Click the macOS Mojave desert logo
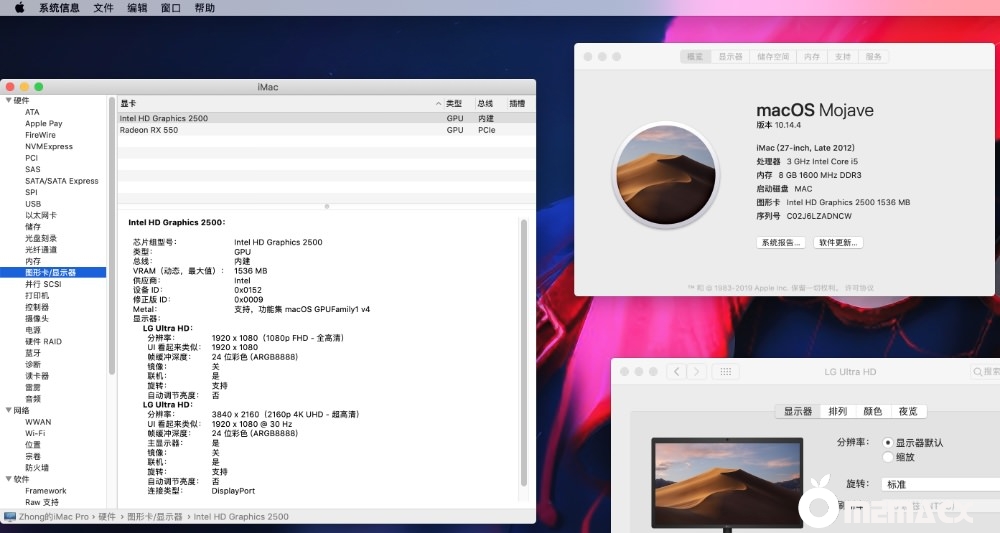The image size is (1000, 533). pos(666,174)
